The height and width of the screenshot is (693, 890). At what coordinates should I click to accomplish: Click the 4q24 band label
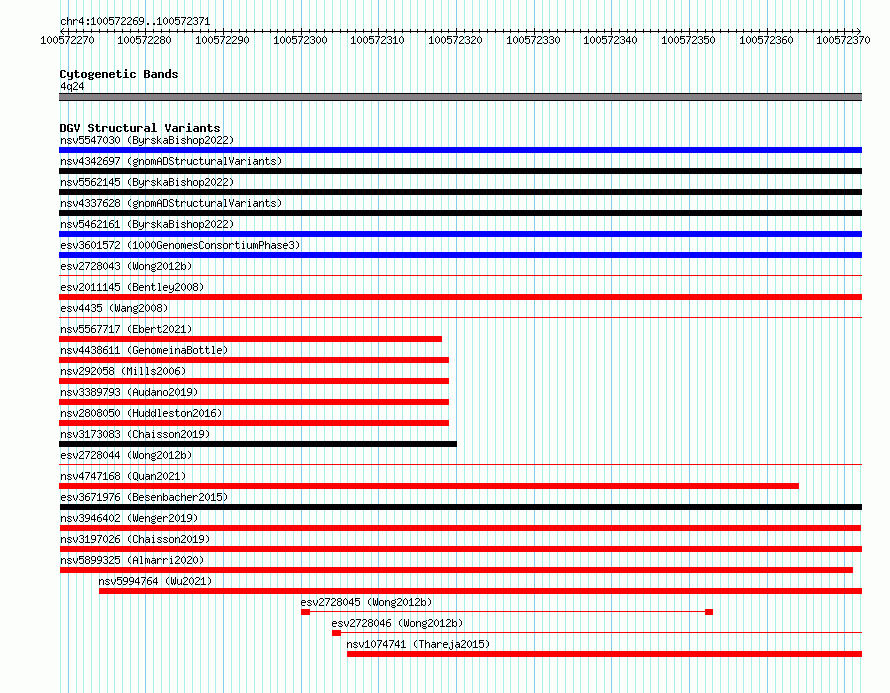(x=72, y=86)
